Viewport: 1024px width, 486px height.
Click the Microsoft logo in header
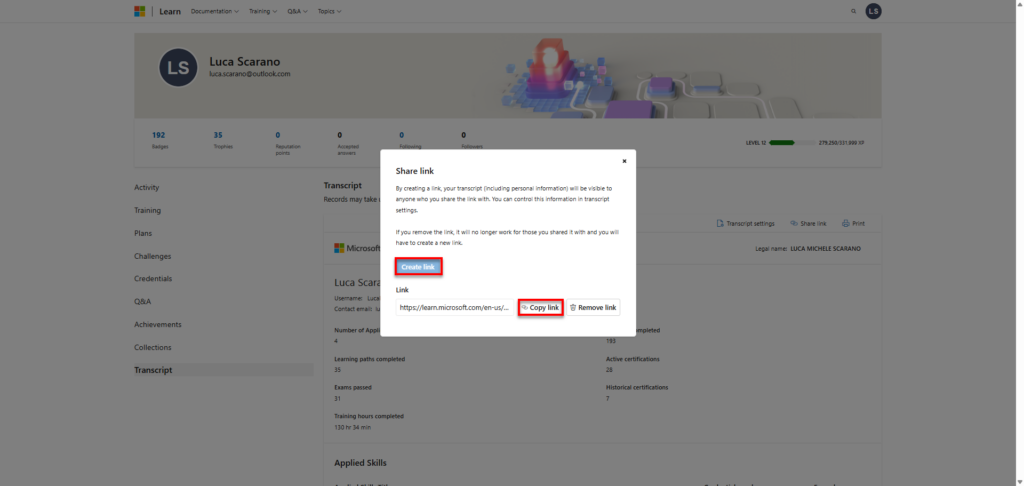[139, 11]
